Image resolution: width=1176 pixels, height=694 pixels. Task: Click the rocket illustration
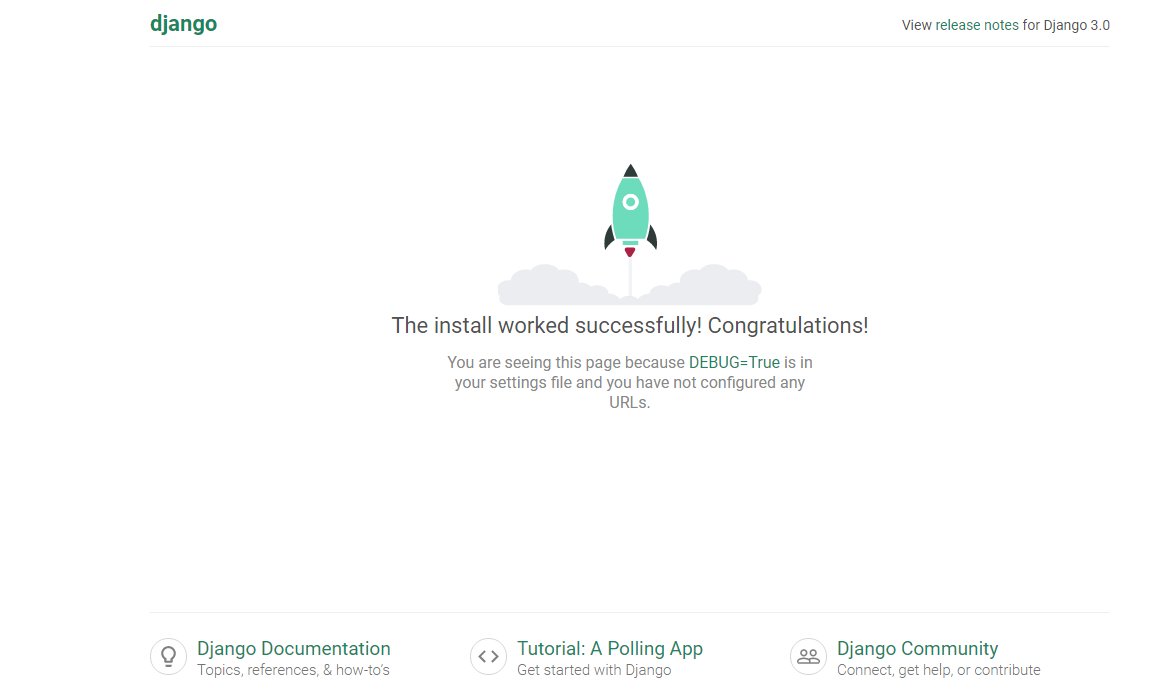[630, 234]
